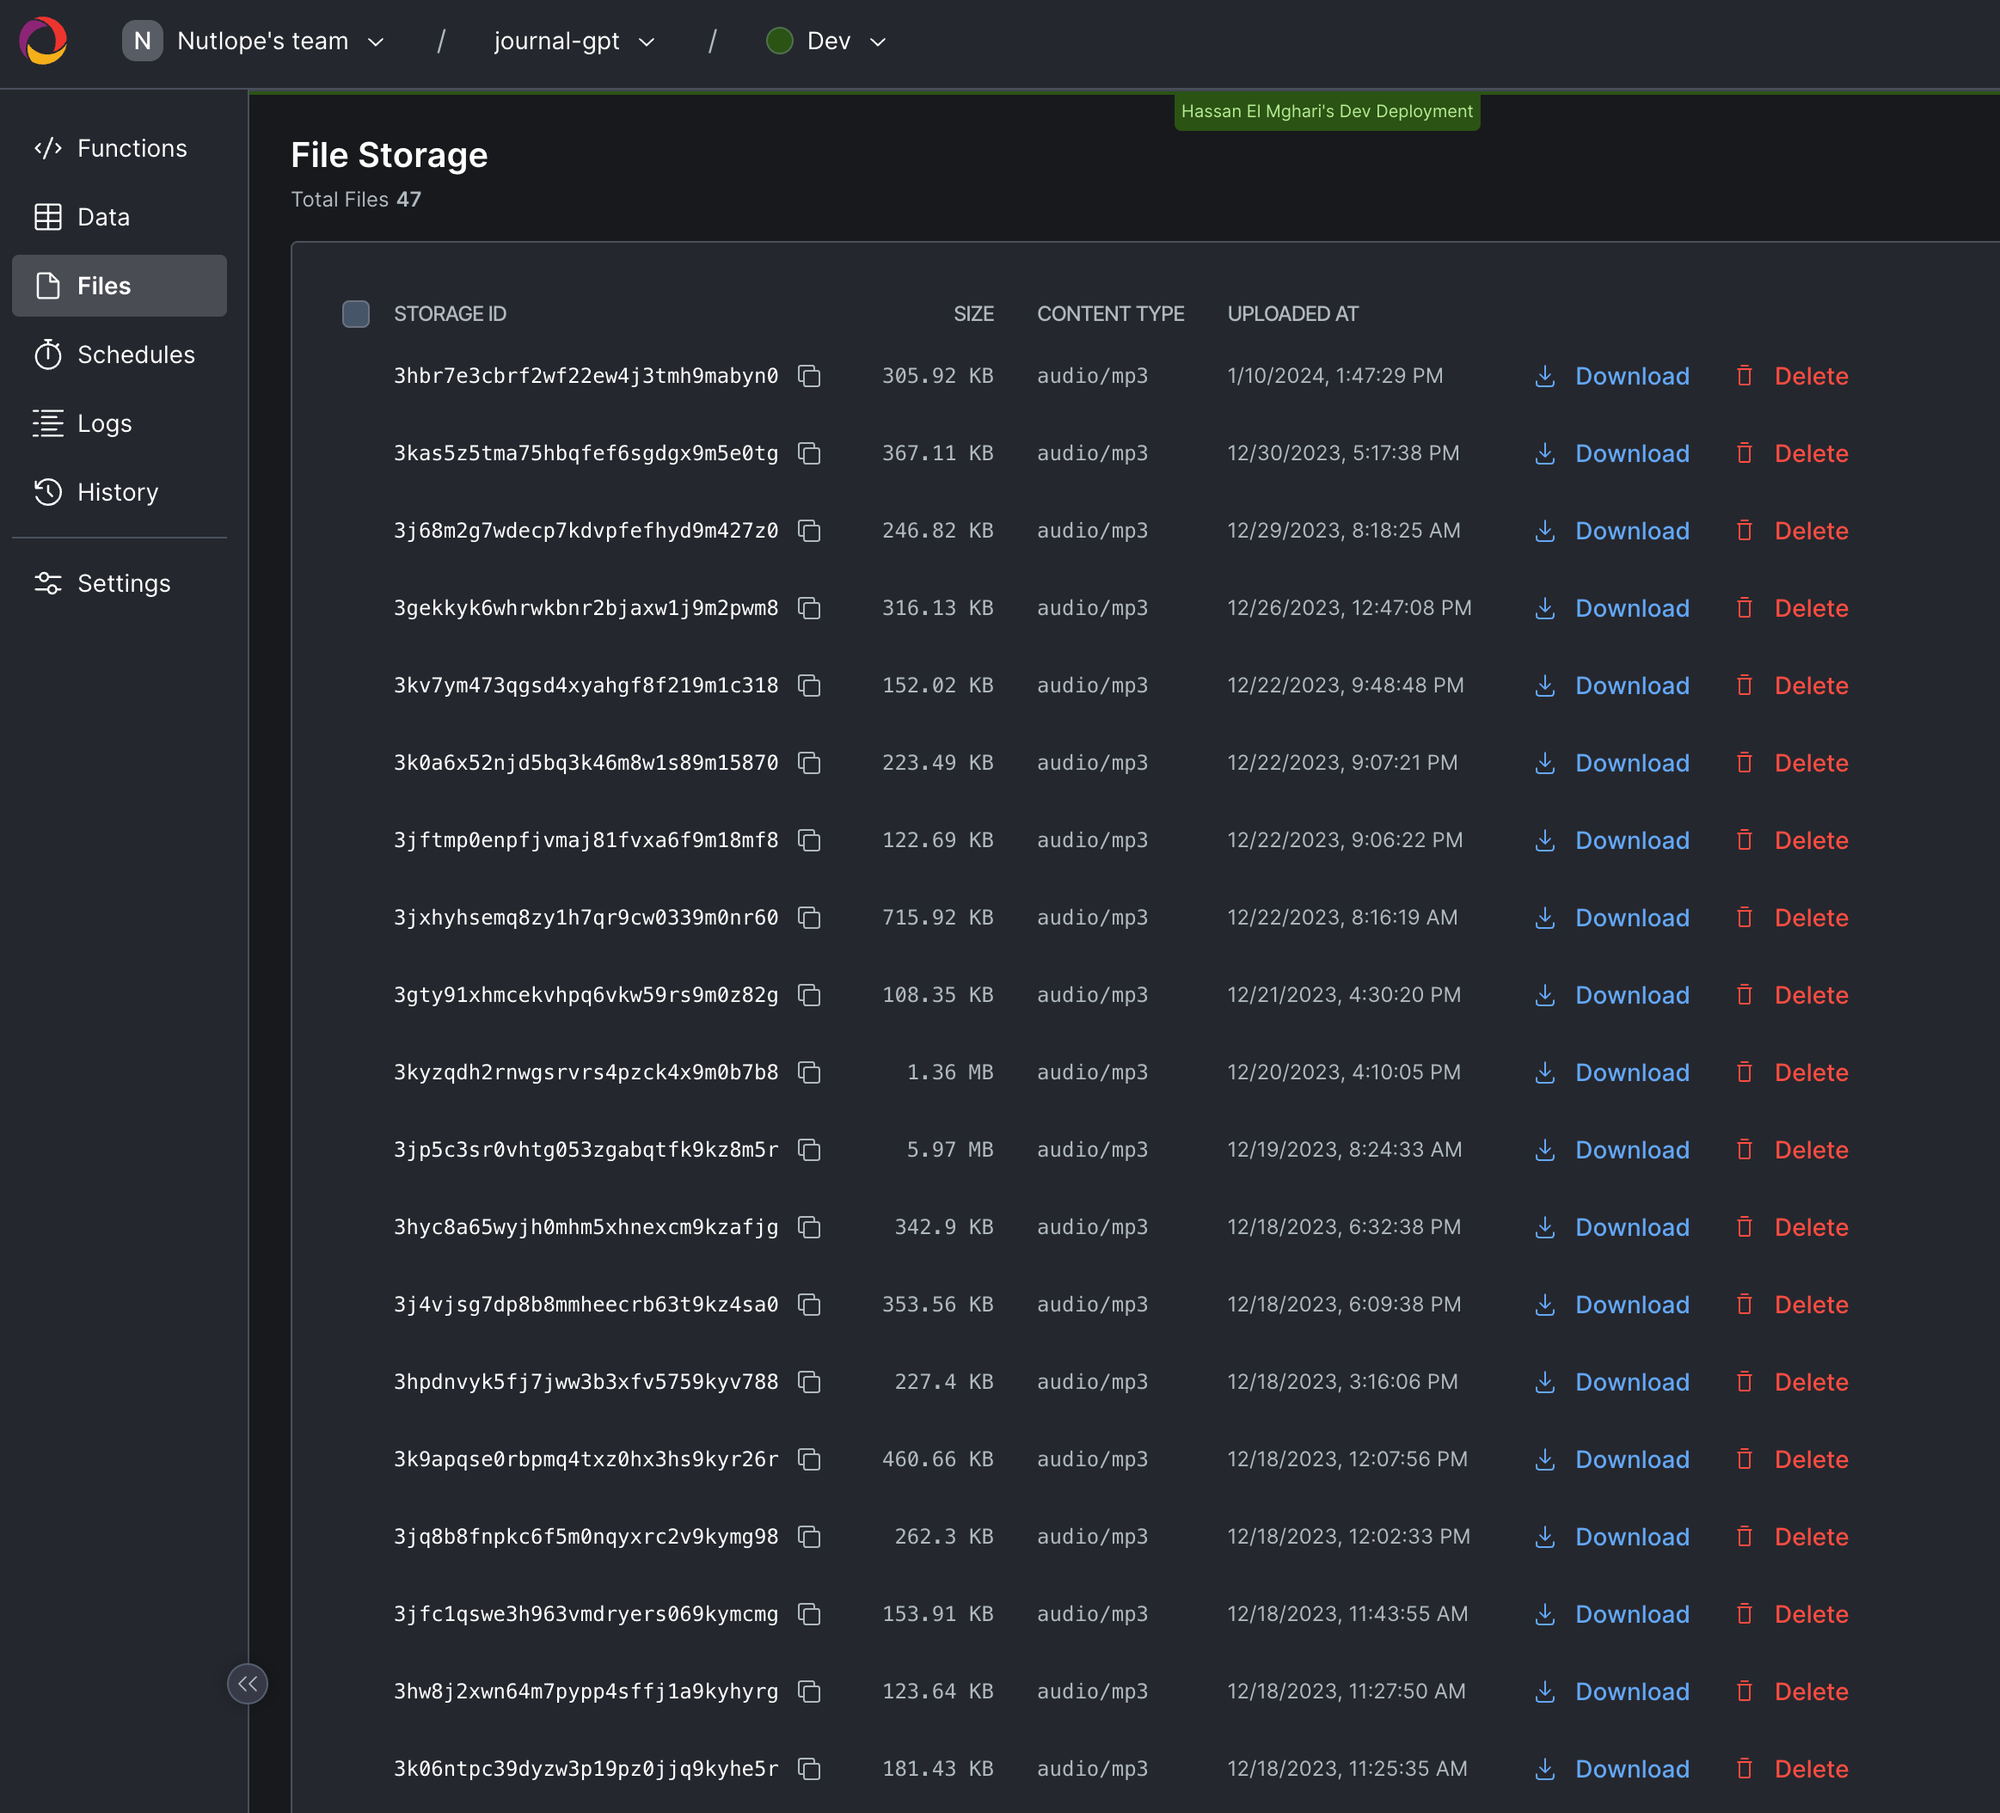Copy storage ID 3j68m2g7wdecp7kdvpfefhyd9m427z0

809,531
